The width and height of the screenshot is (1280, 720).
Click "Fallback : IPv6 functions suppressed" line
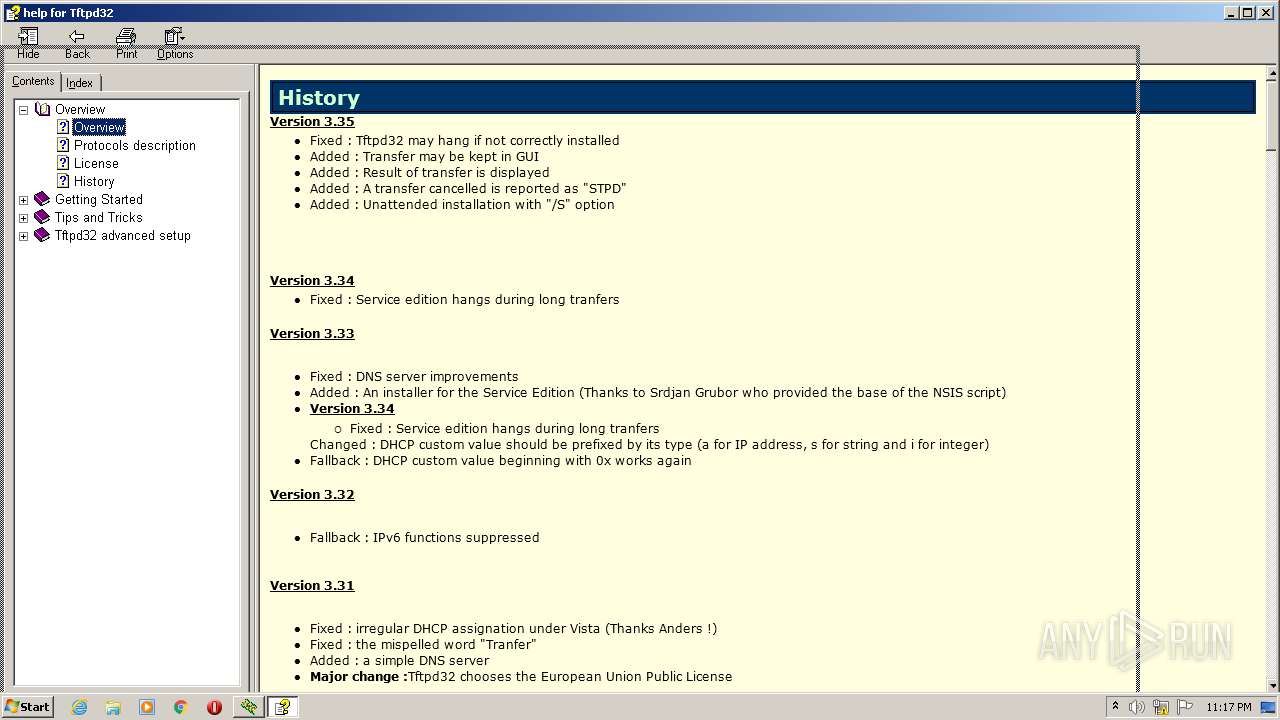click(x=424, y=538)
